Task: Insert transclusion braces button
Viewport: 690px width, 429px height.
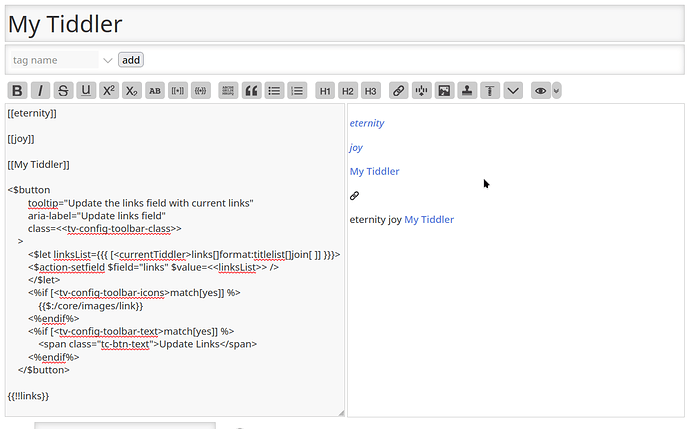Action: [200, 91]
